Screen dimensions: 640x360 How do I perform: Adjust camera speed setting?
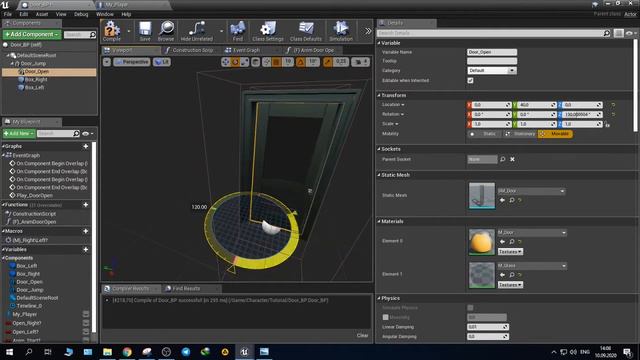click(x=361, y=62)
